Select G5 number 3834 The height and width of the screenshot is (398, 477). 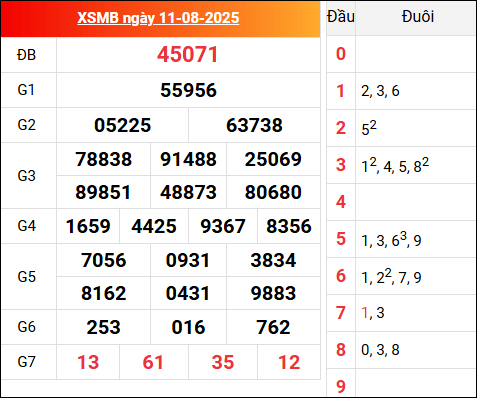[273, 260]
